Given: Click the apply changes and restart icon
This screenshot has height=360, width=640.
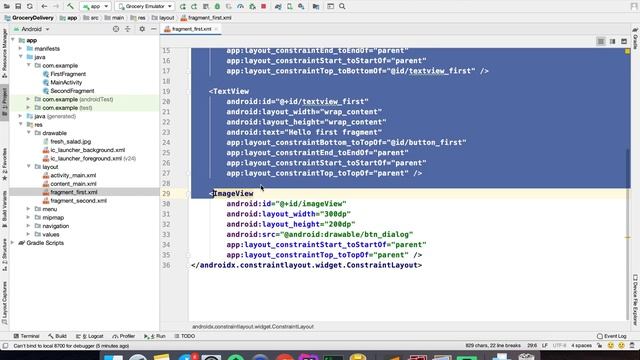Looking at the screenshot, I should (x=194, y=7).
